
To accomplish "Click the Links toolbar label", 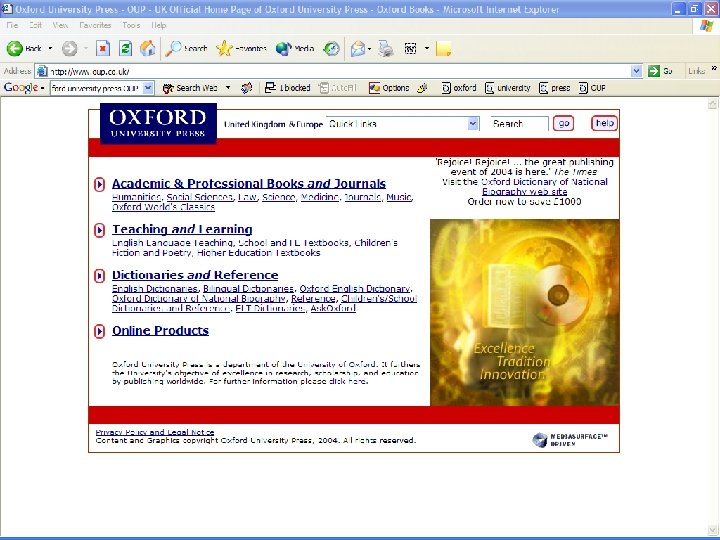I will tap(697, 71).
